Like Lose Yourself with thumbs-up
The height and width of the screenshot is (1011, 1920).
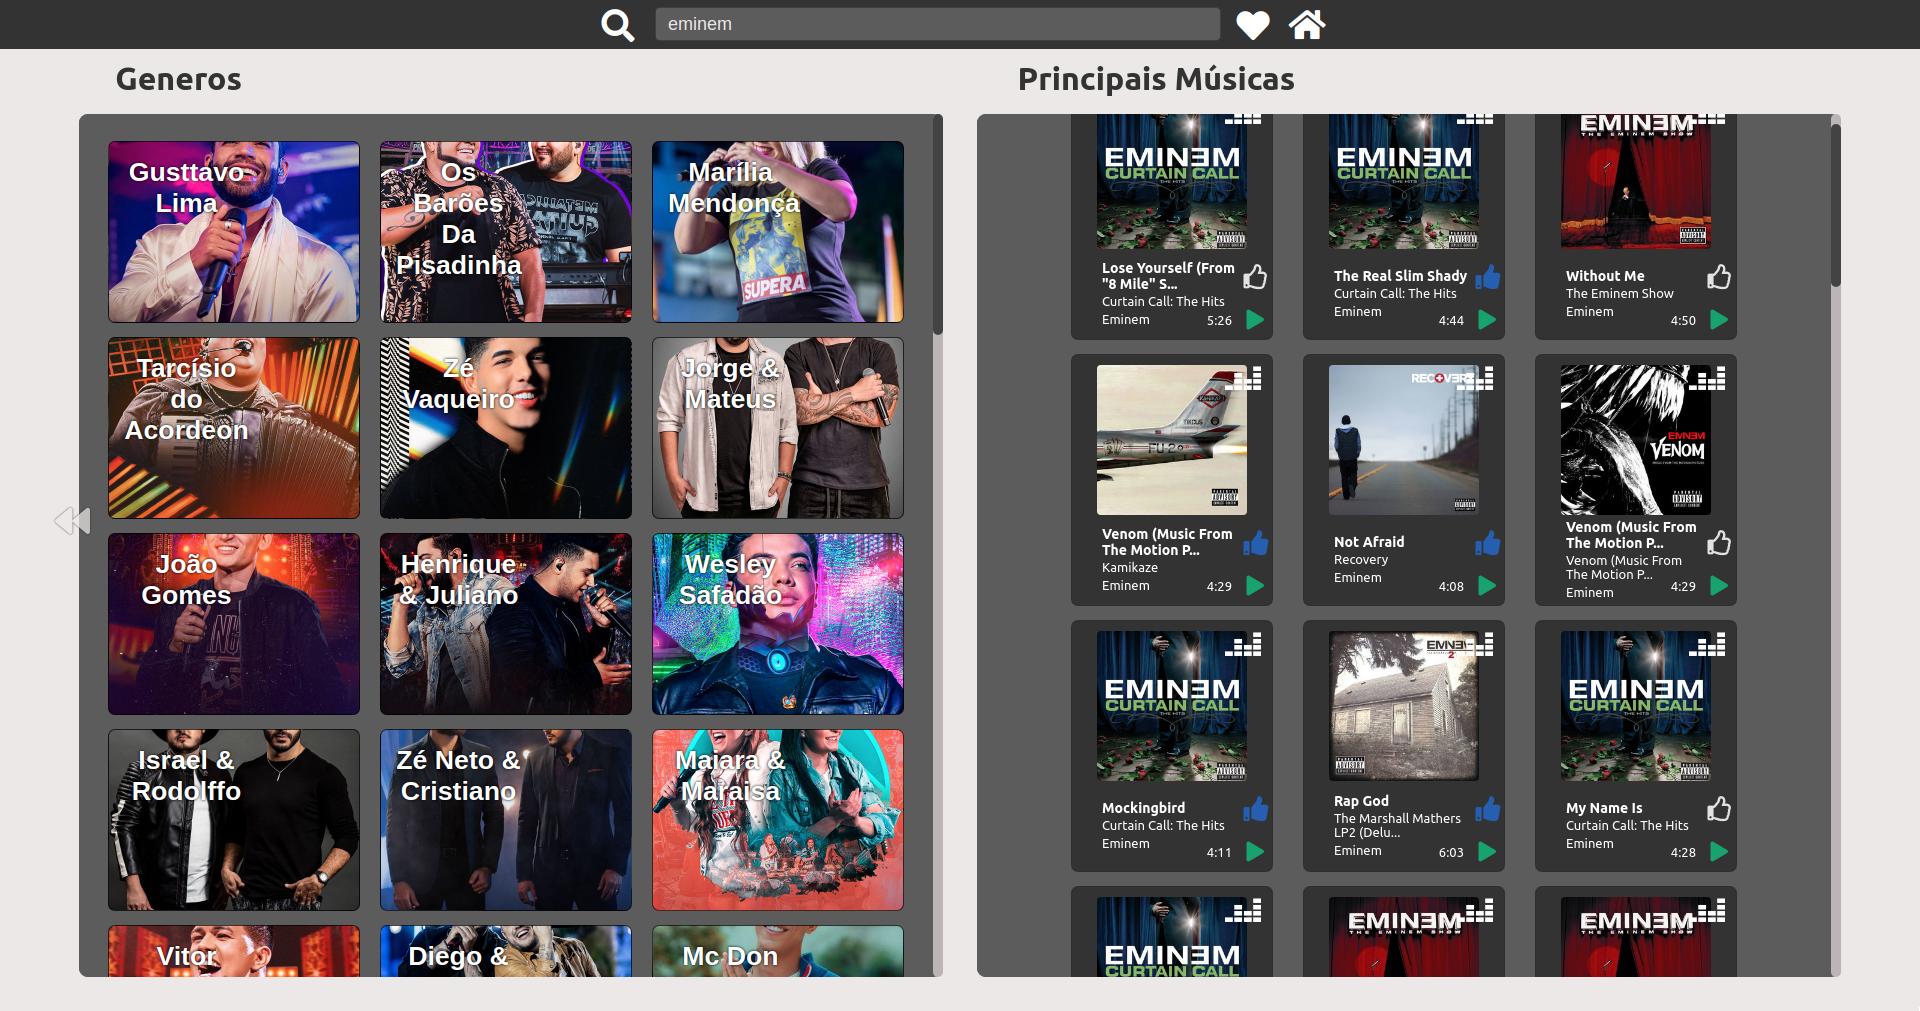point(1255,277)
